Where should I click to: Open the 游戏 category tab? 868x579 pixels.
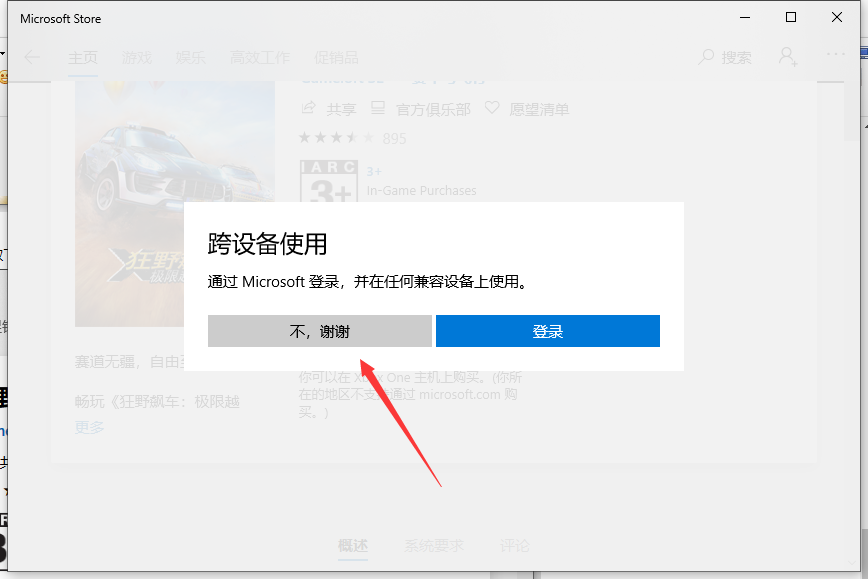click(x=137, y=57)
